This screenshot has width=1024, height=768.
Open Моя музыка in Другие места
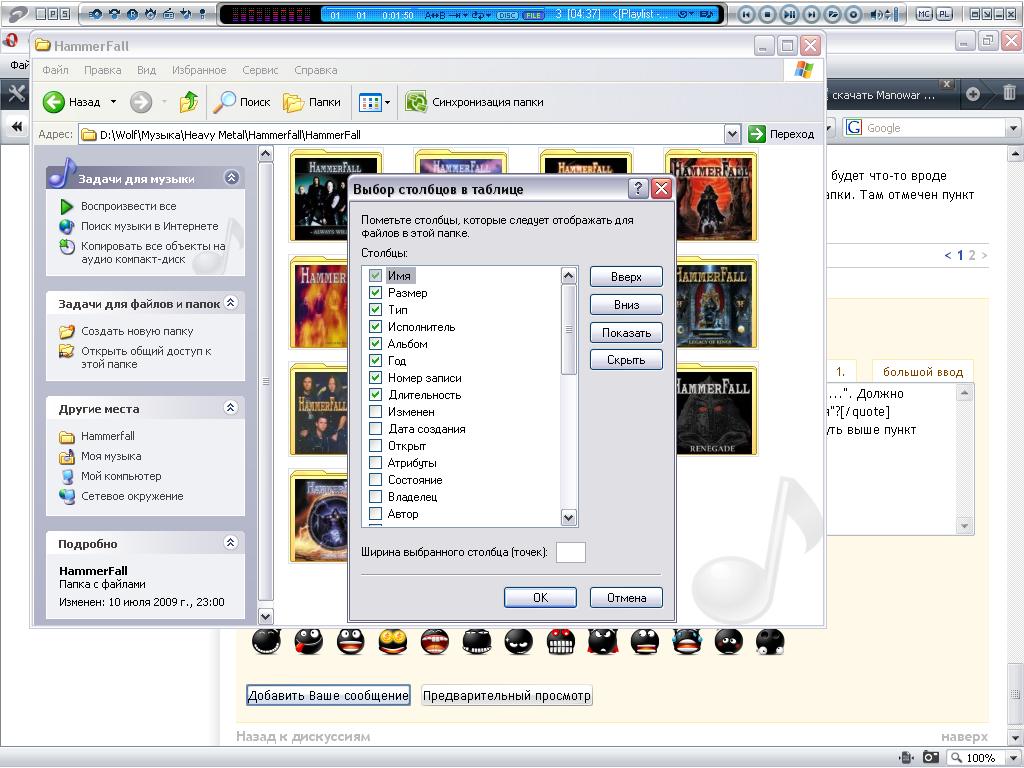point(101,456)
